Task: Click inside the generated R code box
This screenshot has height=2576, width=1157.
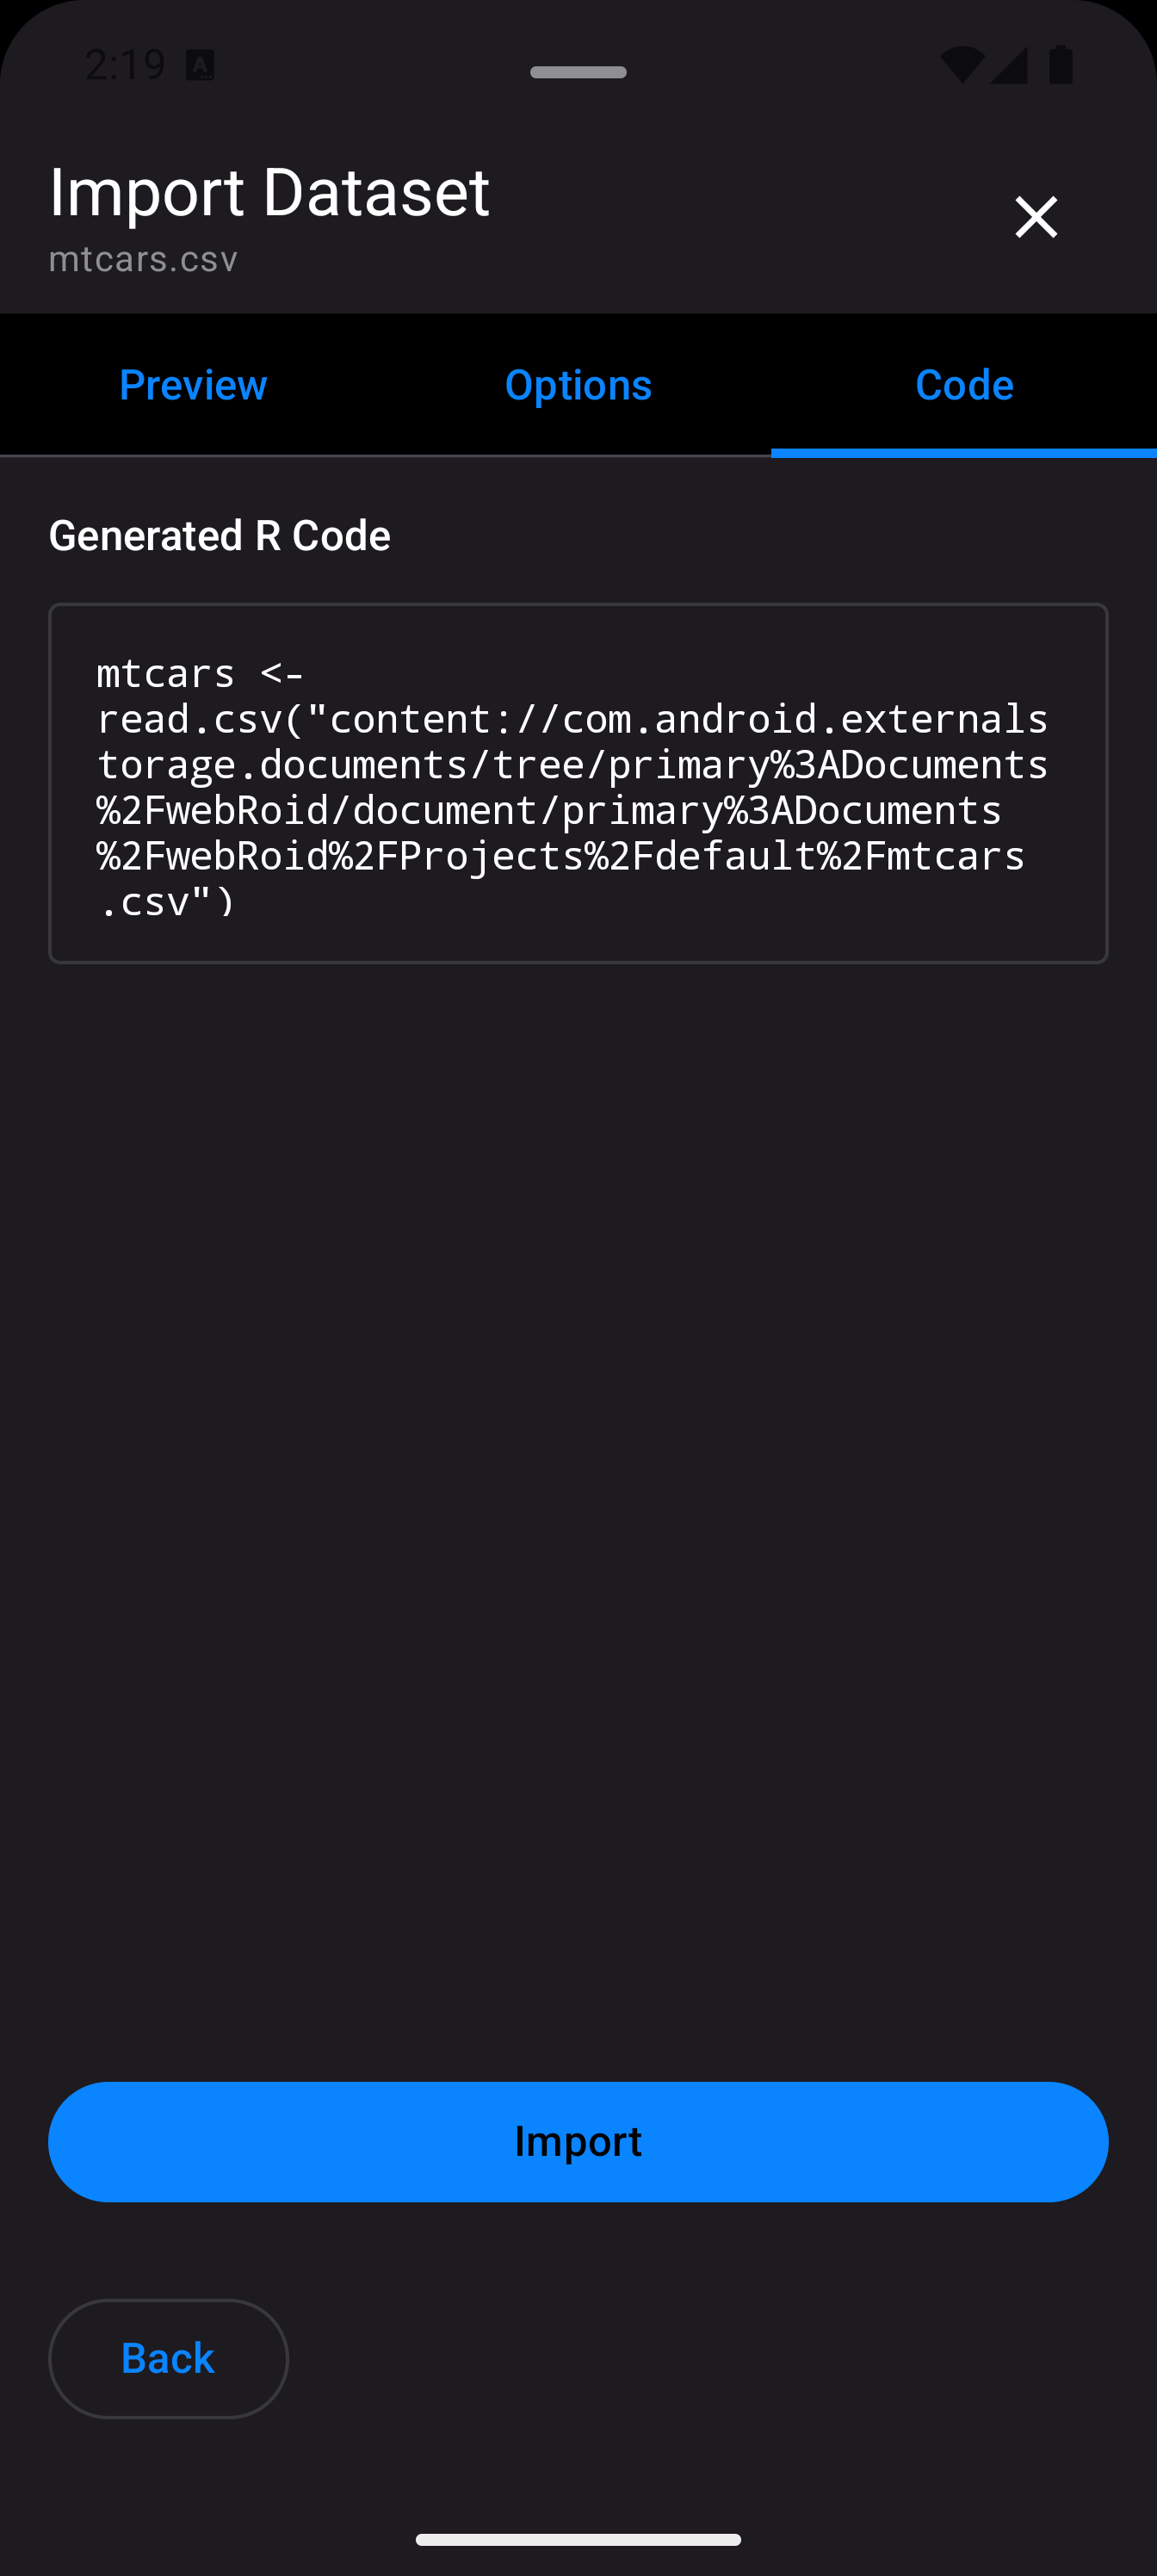Action: [578, 783]
